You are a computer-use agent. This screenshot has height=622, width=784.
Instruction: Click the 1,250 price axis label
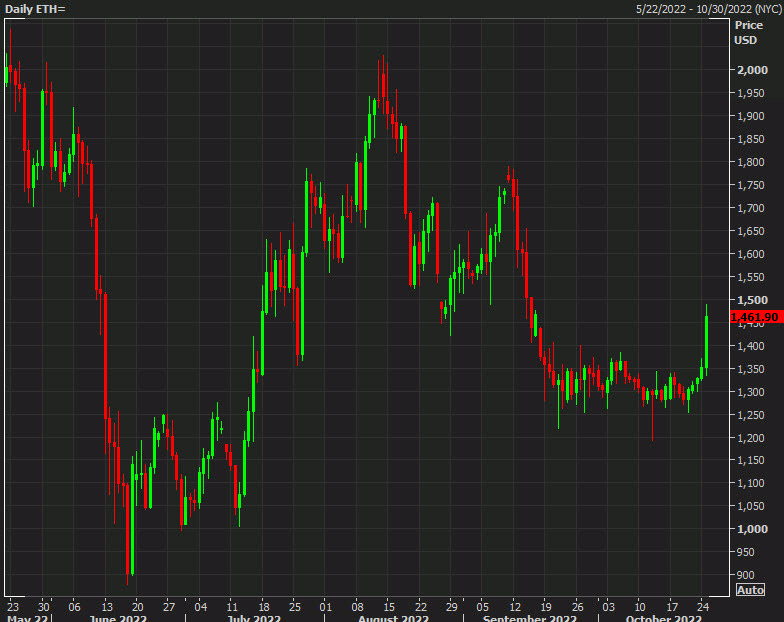pyautogui.click(x=751, y=414)
